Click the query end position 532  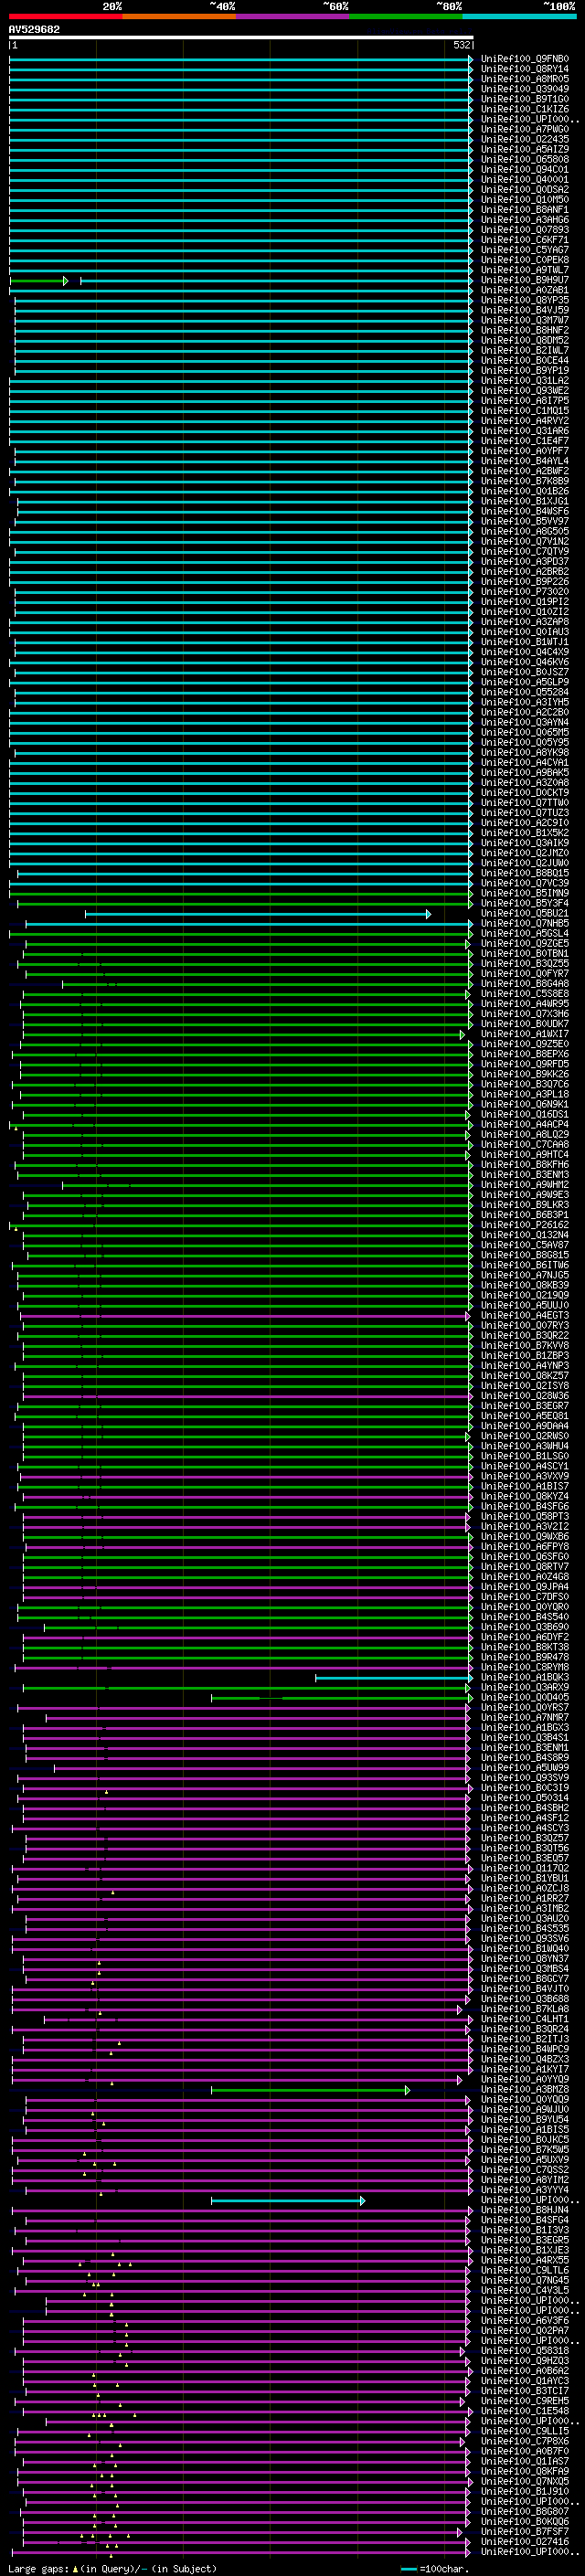461,46
